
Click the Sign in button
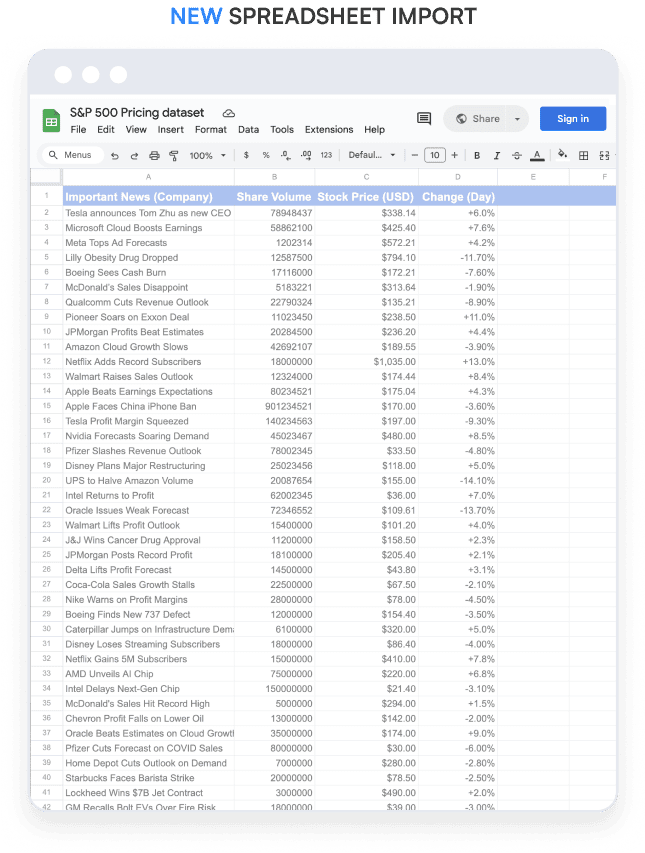[573, 119]
